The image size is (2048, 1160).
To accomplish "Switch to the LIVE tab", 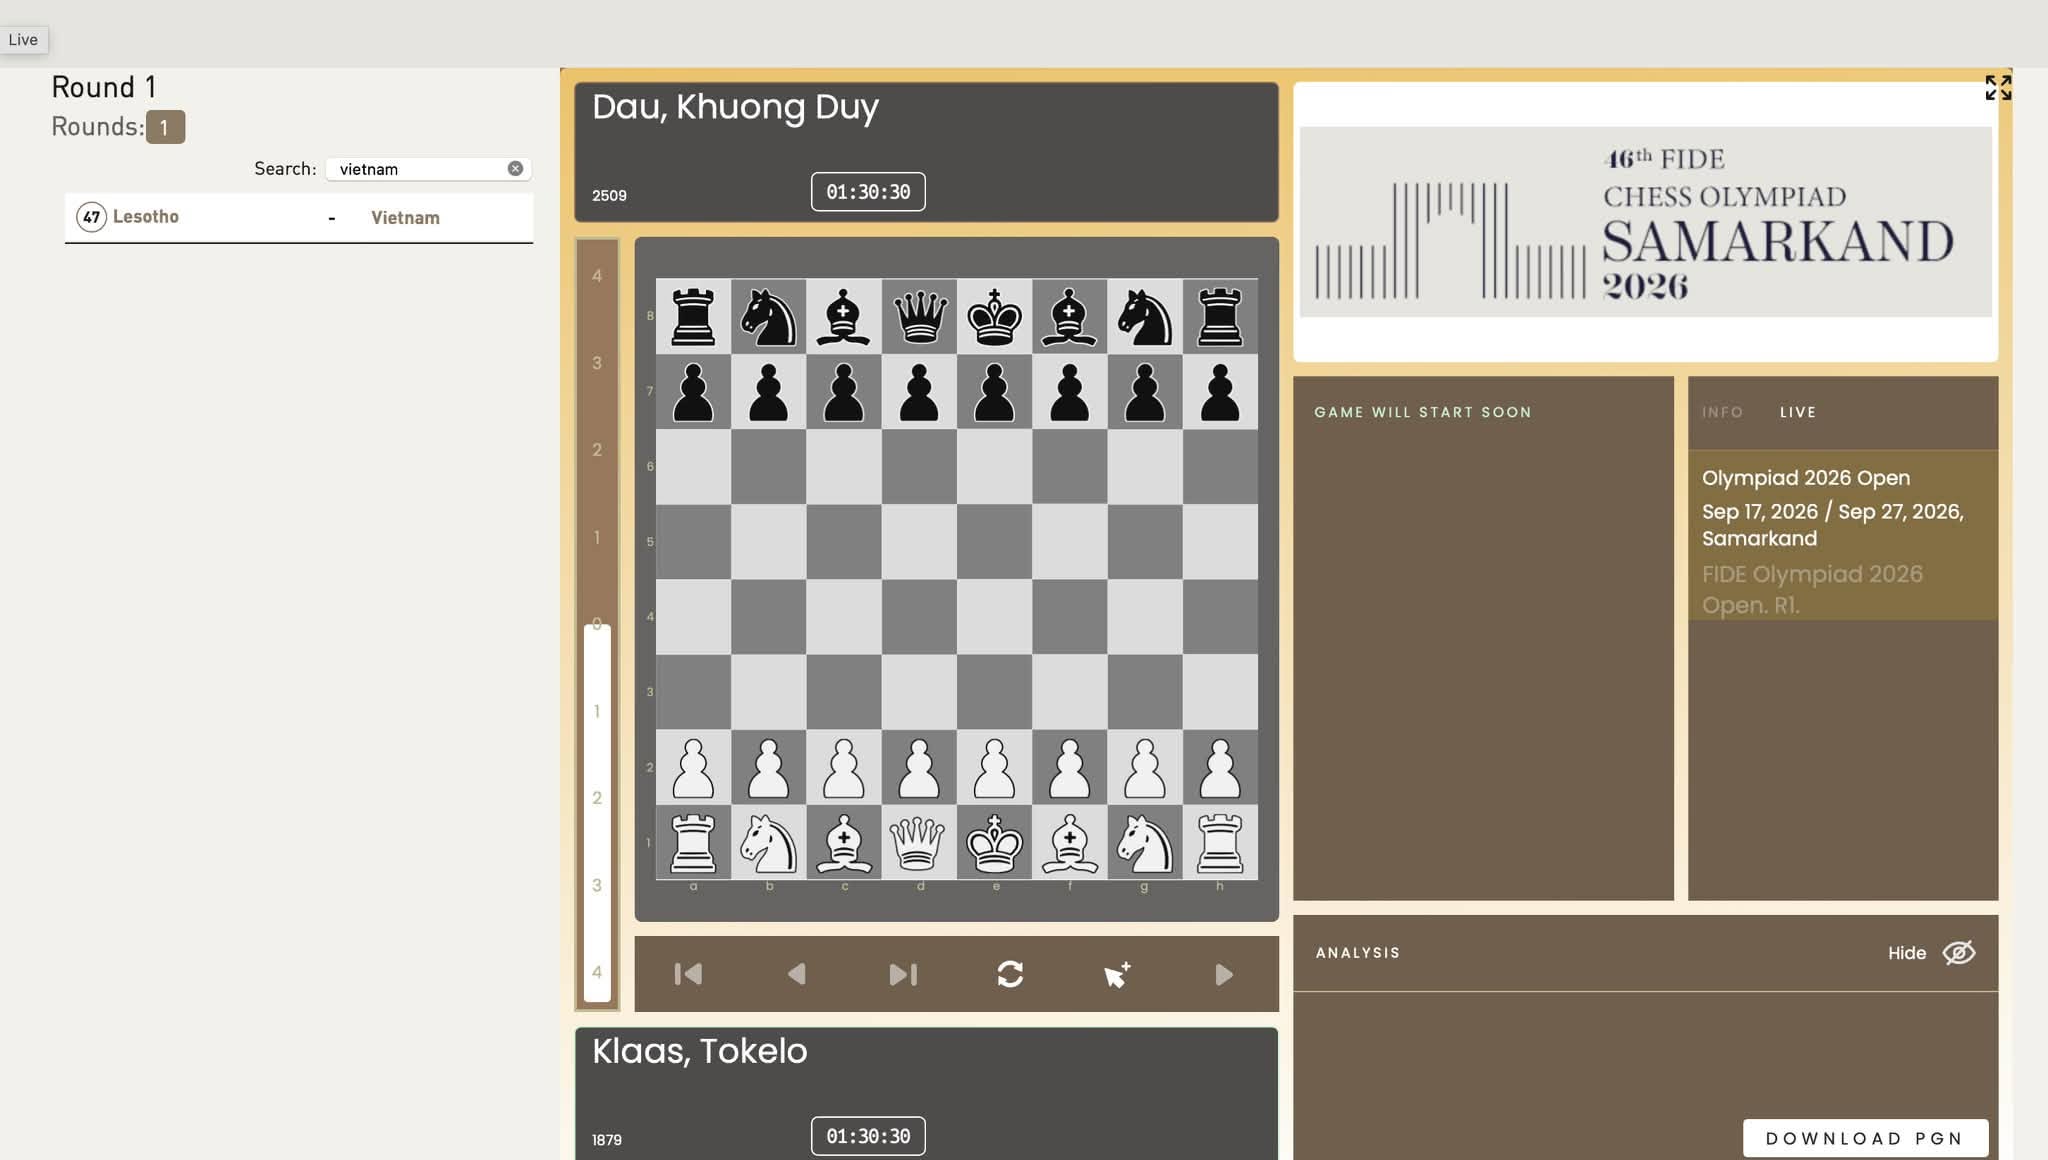I will pos(1797,412).
